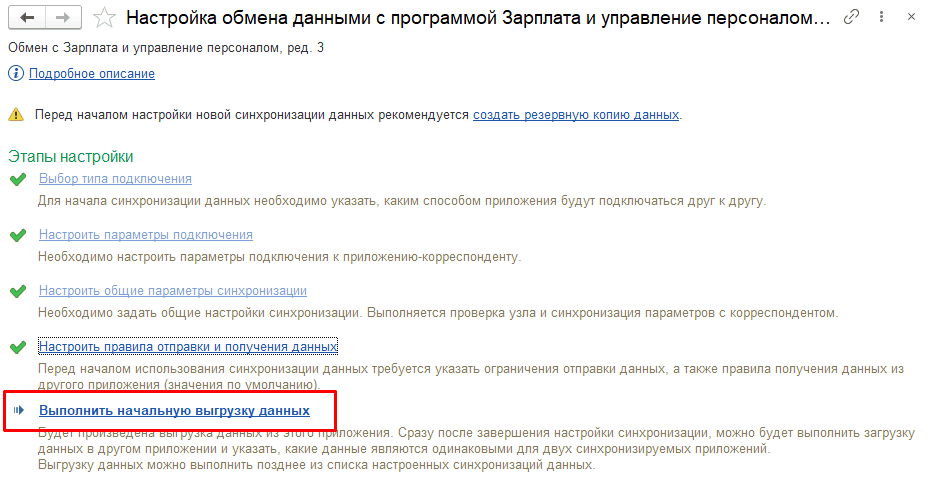Click the forward navigation arrow
This screenshot has width=931, height=502.
point(62,18)
